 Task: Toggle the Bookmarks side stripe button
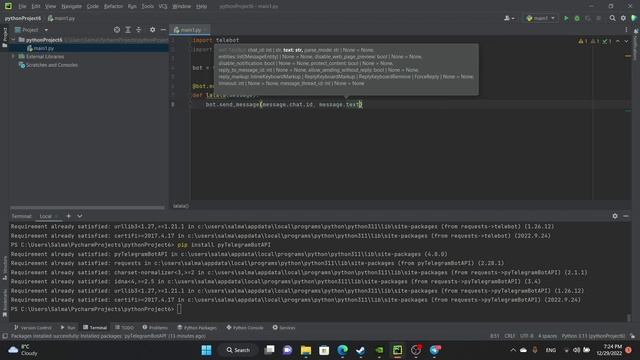point(5,303)
